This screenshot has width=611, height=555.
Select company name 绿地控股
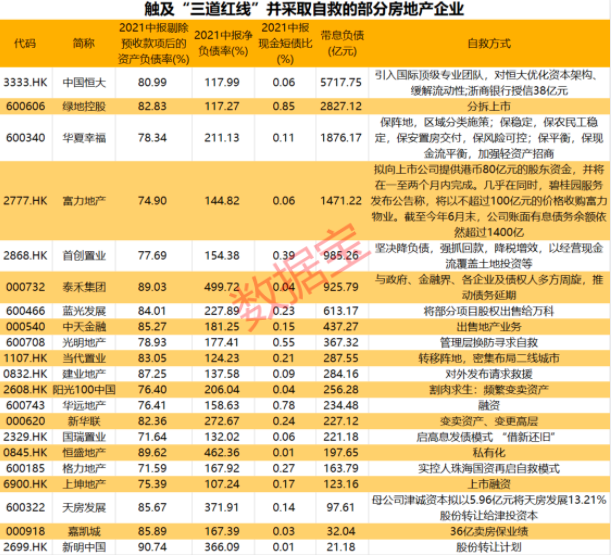tap(84, 106)
